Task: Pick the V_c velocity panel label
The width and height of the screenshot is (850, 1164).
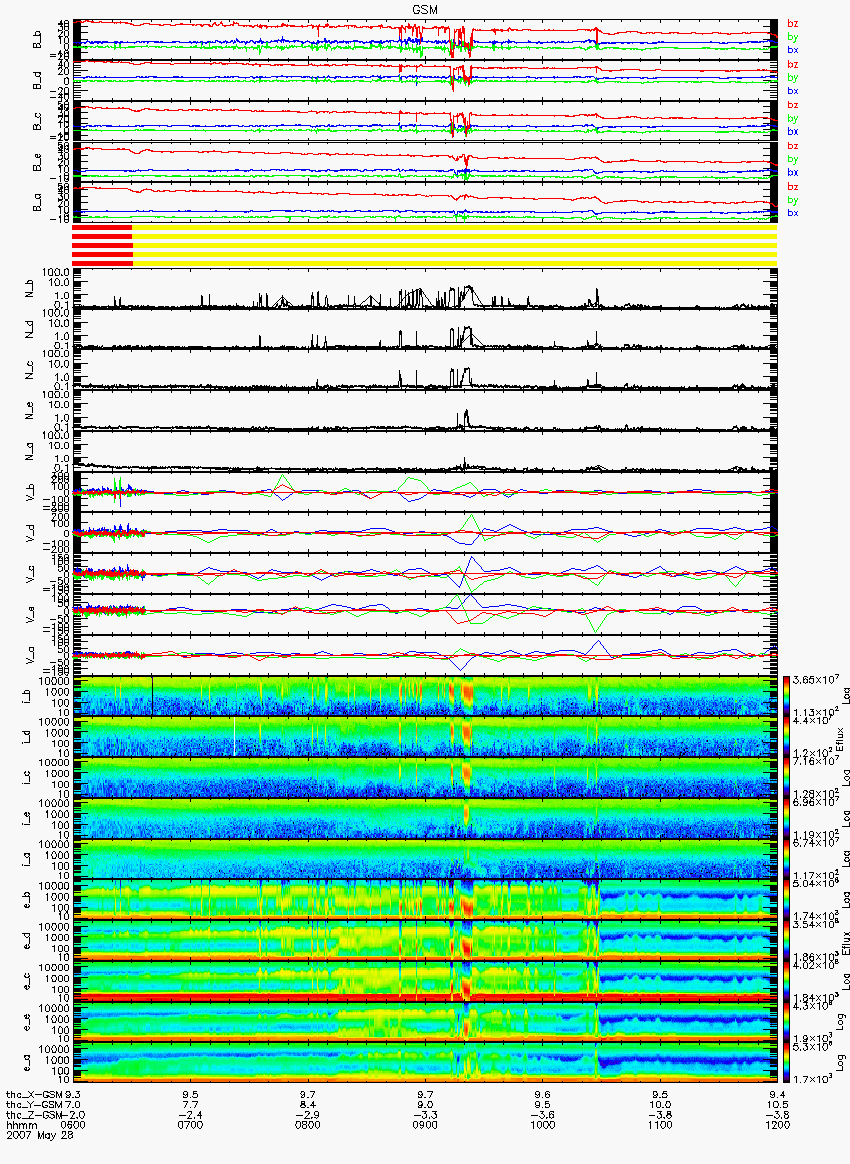Action: (30, 575)
